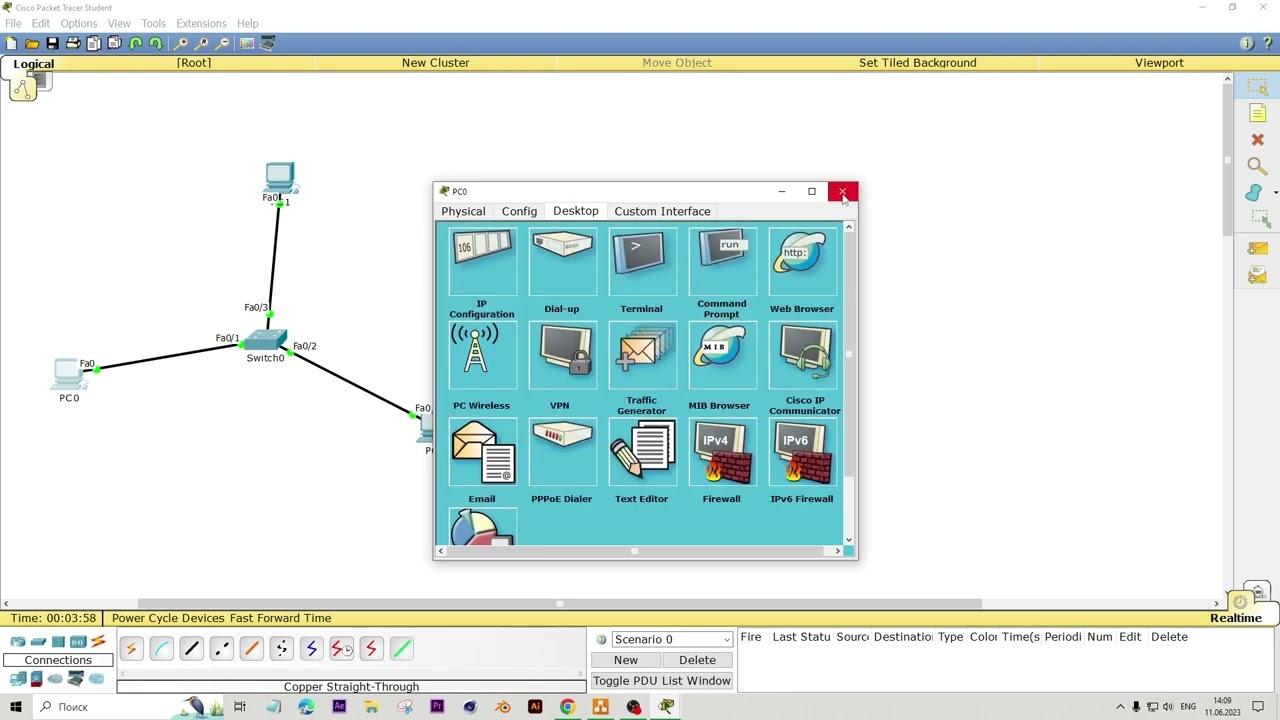Save the network with floppy icon
This screenshot has width=1280, height=720.
point(52,43)
